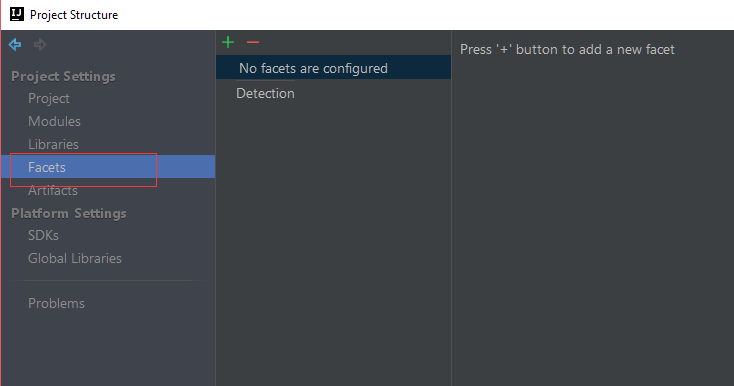
Task: Go to Libraries in Project Settings
Action: coord(53,144)
